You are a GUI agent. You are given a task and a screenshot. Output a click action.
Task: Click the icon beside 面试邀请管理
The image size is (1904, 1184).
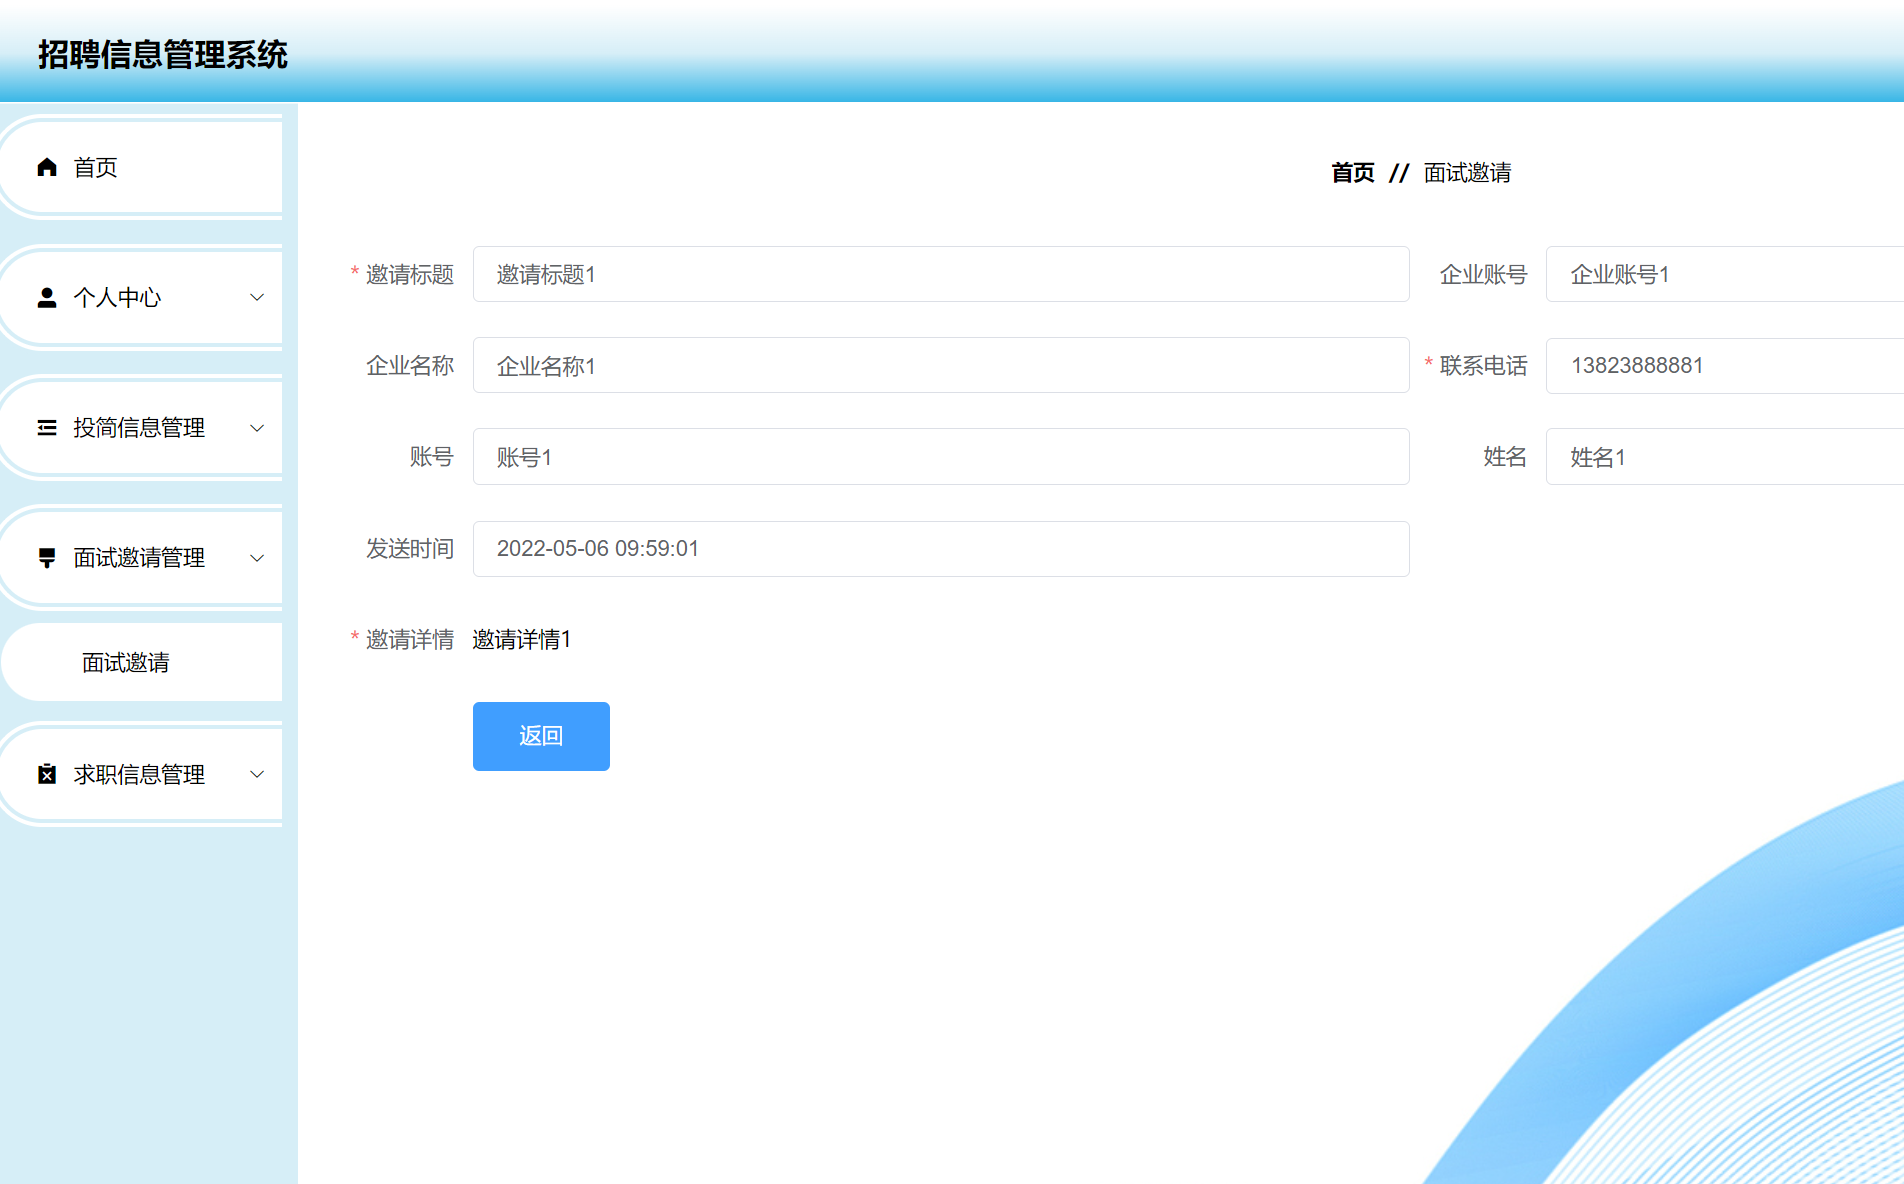coord(46,558)
